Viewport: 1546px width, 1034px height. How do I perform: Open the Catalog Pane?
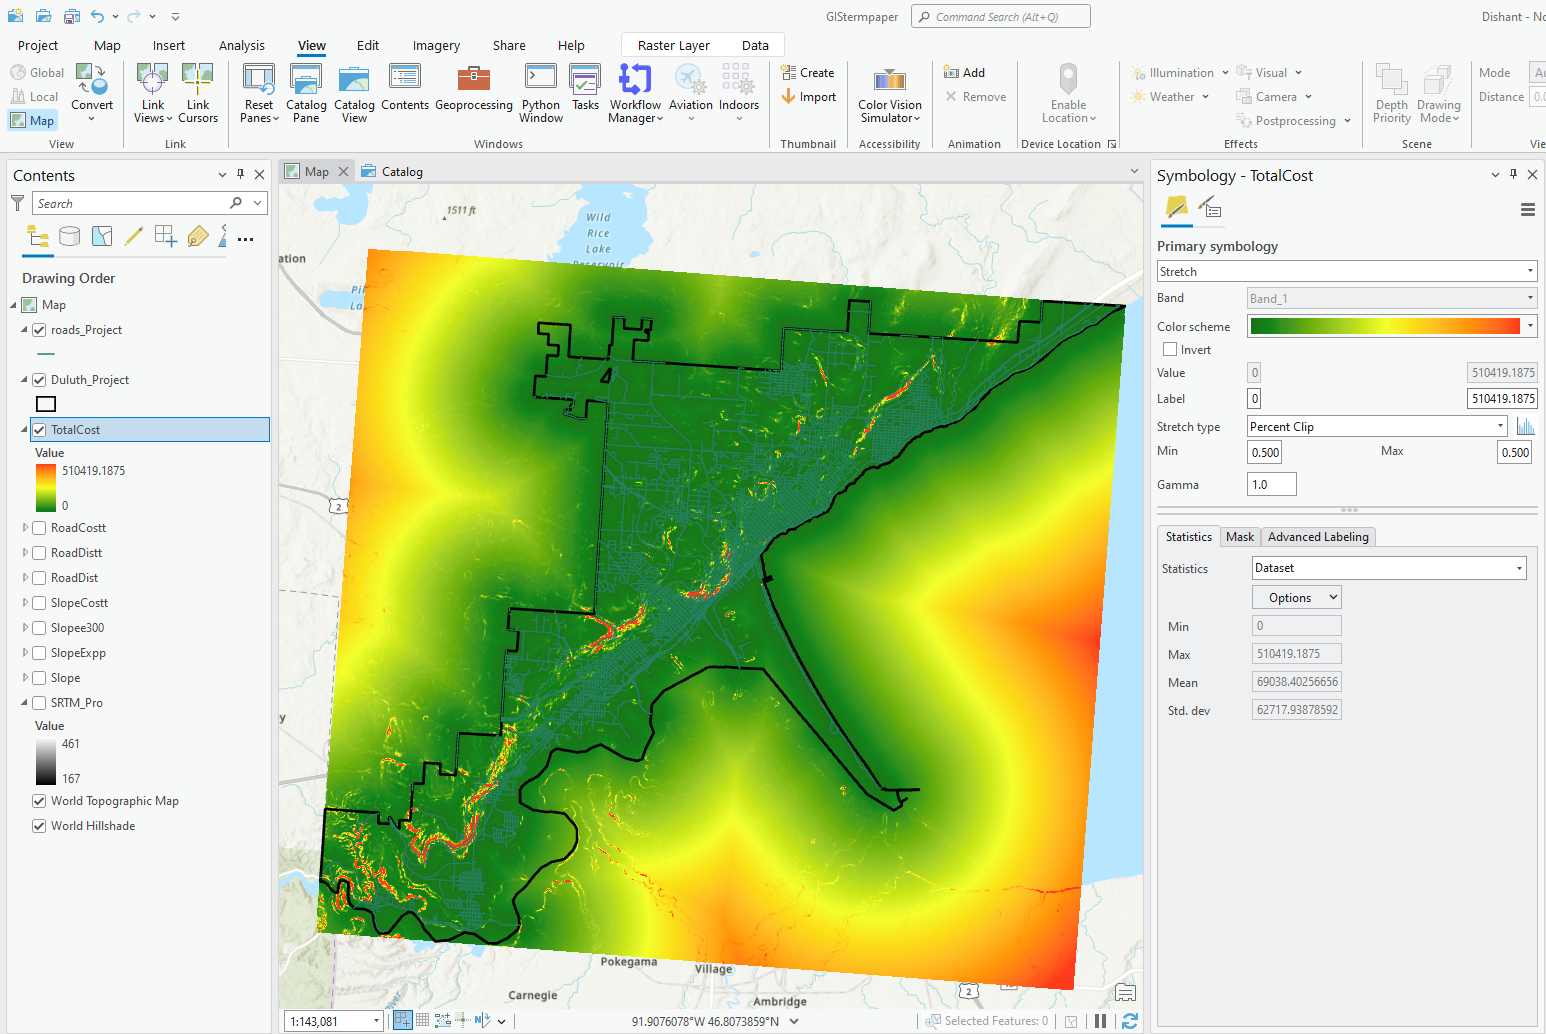click(306, 92)
